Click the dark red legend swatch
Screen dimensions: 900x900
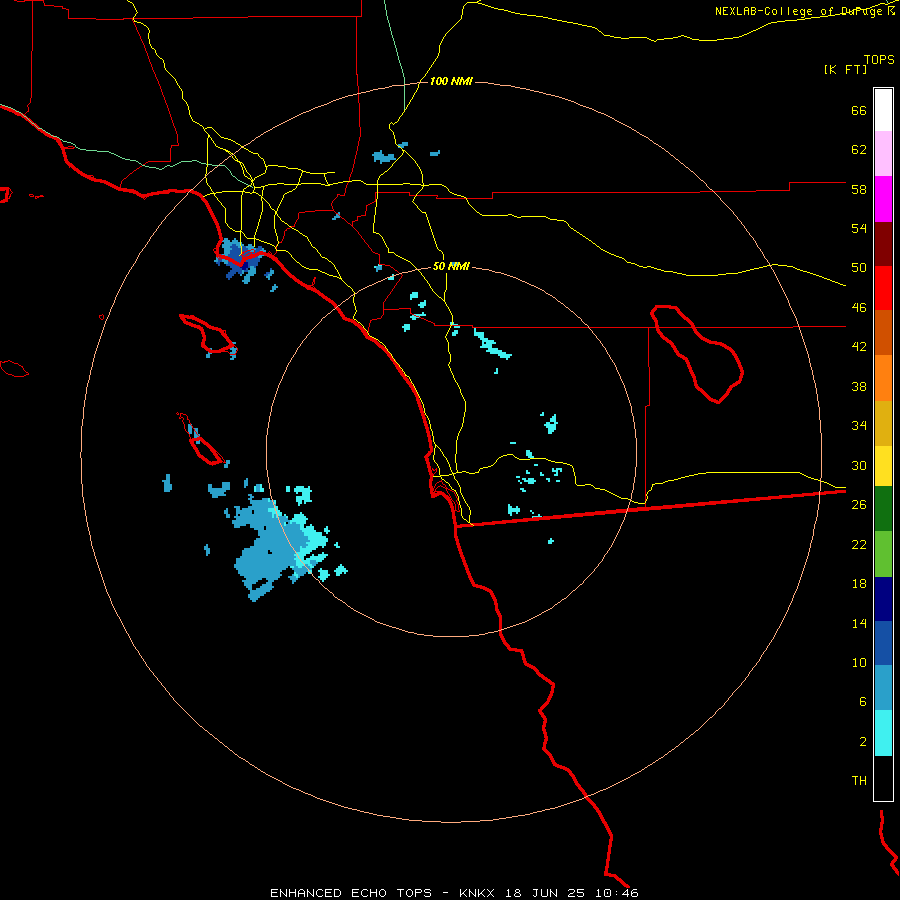tap(883, 244)
